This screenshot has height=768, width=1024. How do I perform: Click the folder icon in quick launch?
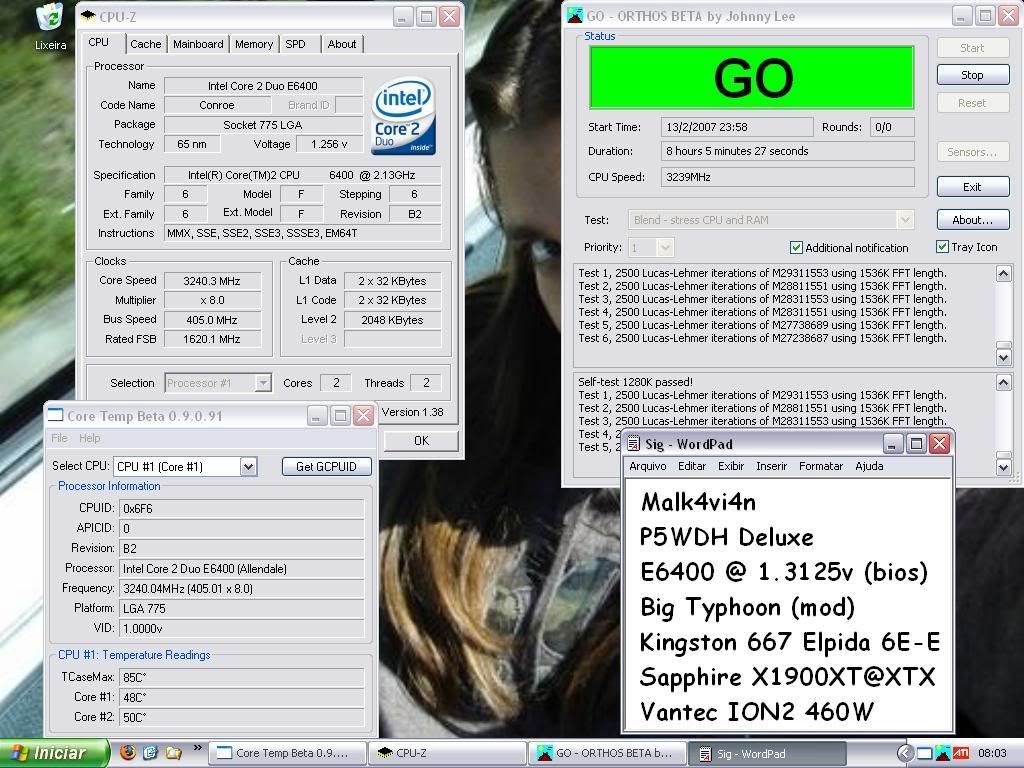pyautogui.click(x=173, y=752)
